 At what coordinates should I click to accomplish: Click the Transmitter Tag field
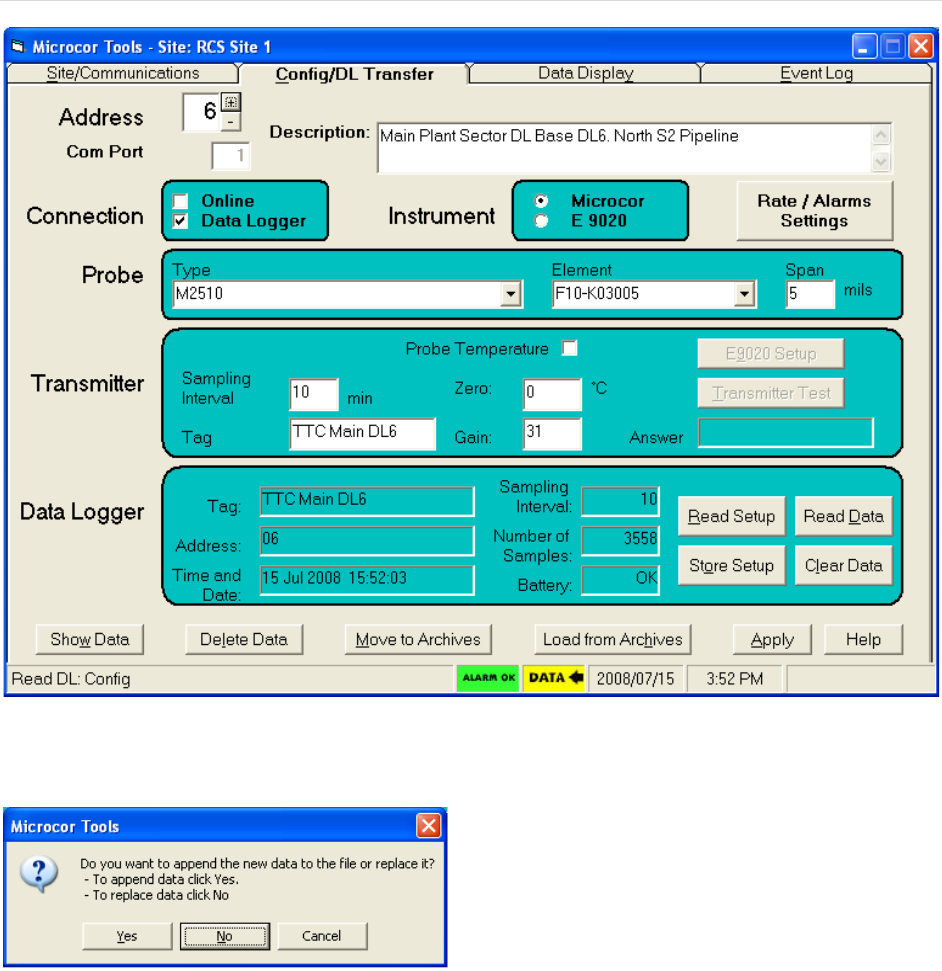click(x=362, y=433)
